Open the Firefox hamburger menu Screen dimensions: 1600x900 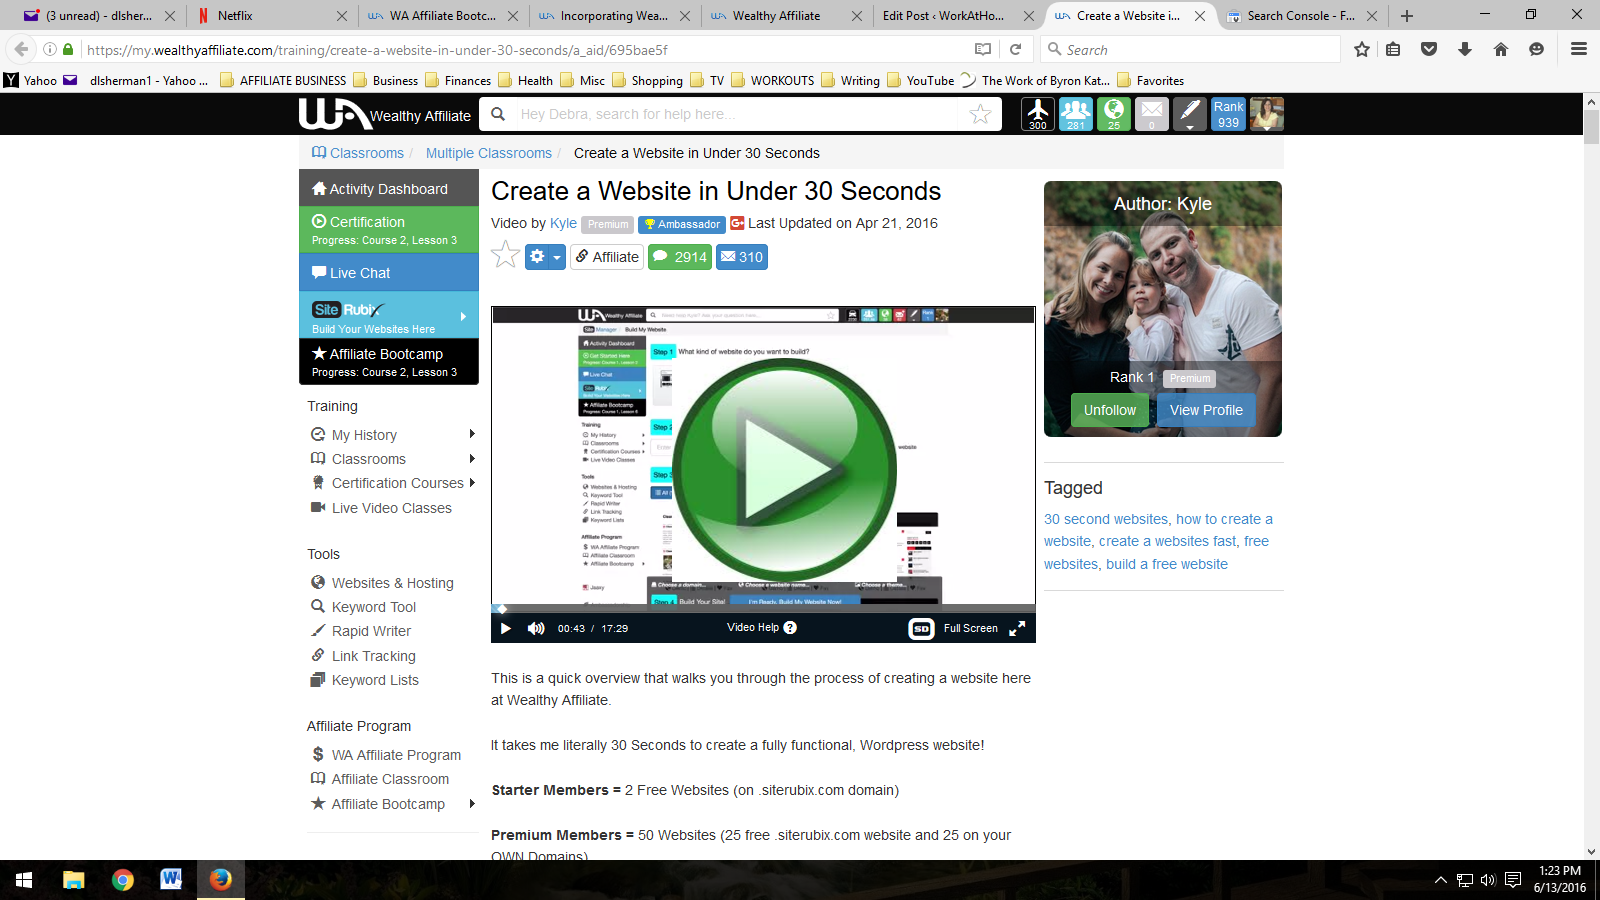click(x=1579, y=49)
